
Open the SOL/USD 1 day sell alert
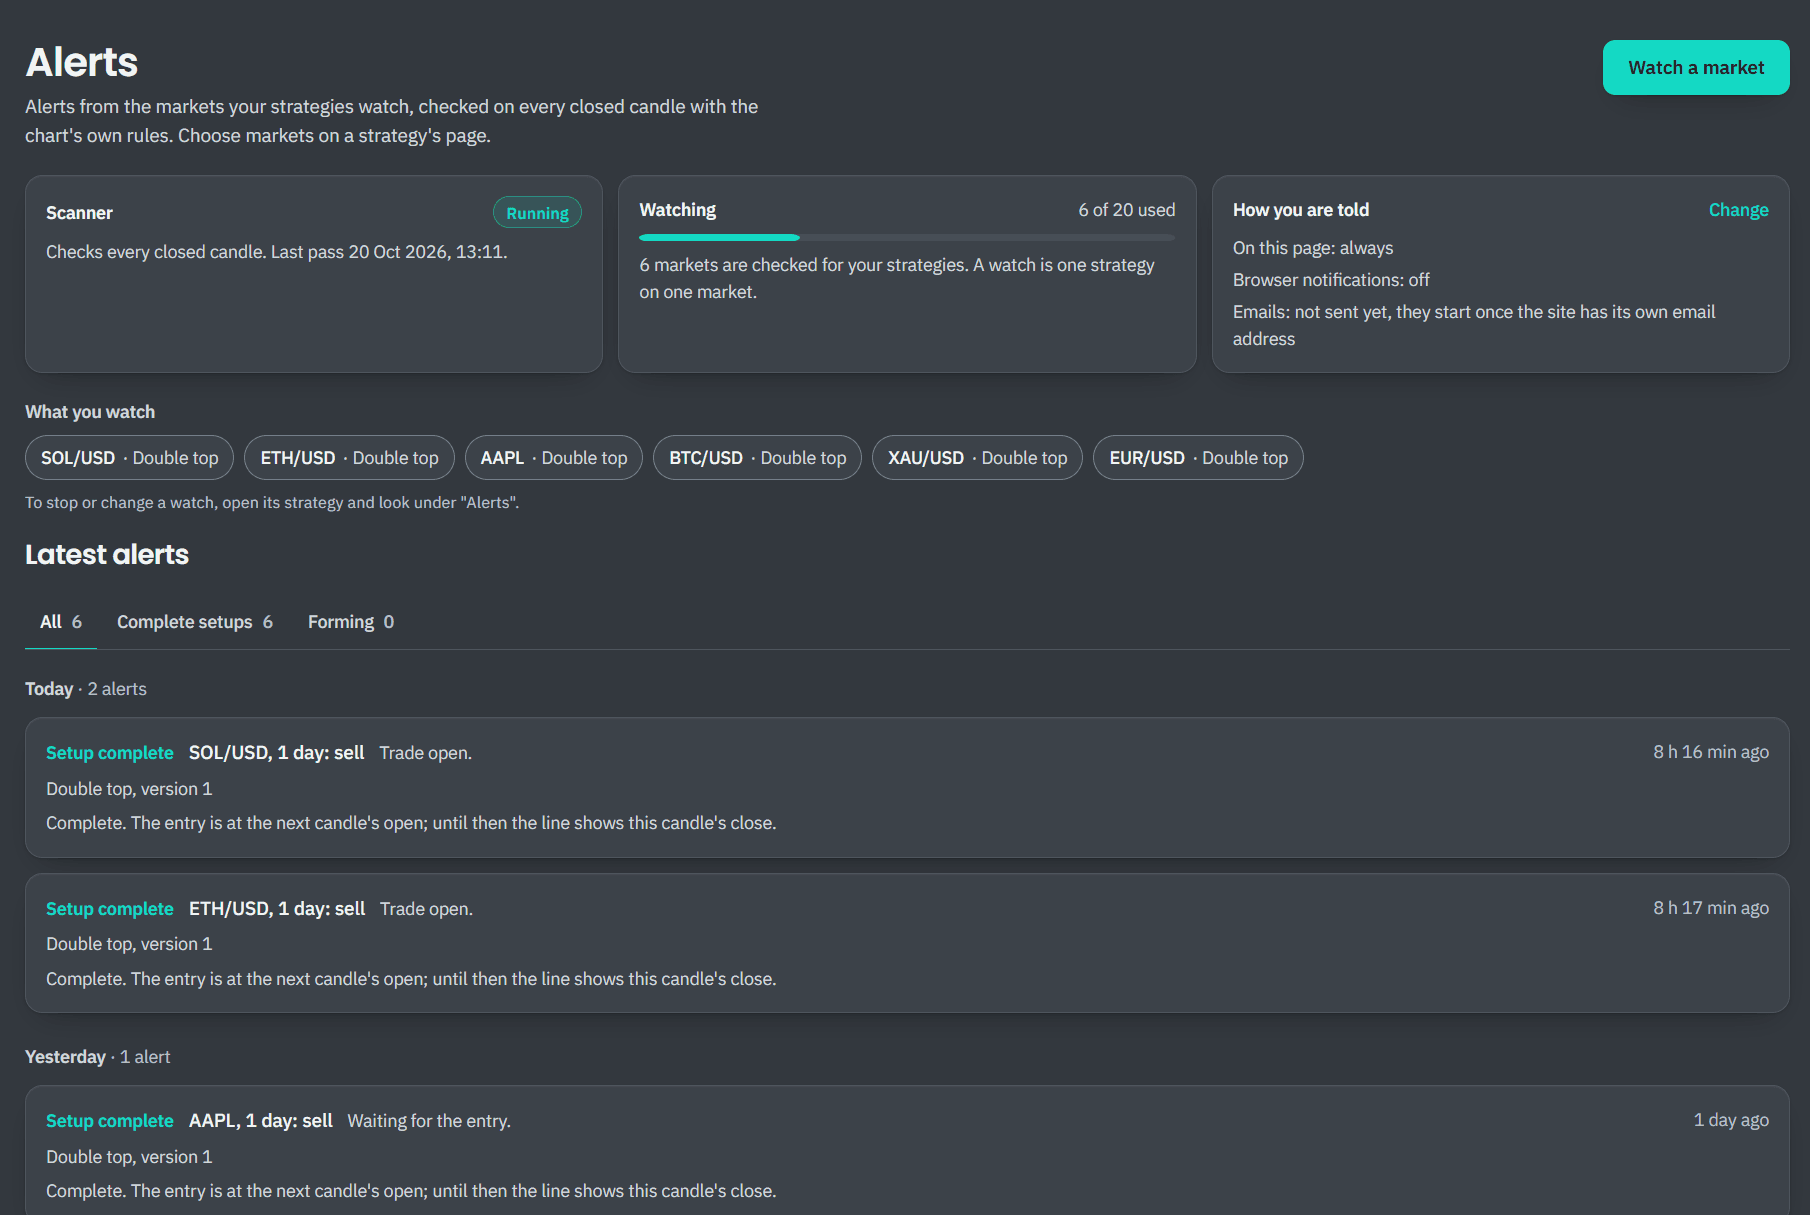pos(907,787)
